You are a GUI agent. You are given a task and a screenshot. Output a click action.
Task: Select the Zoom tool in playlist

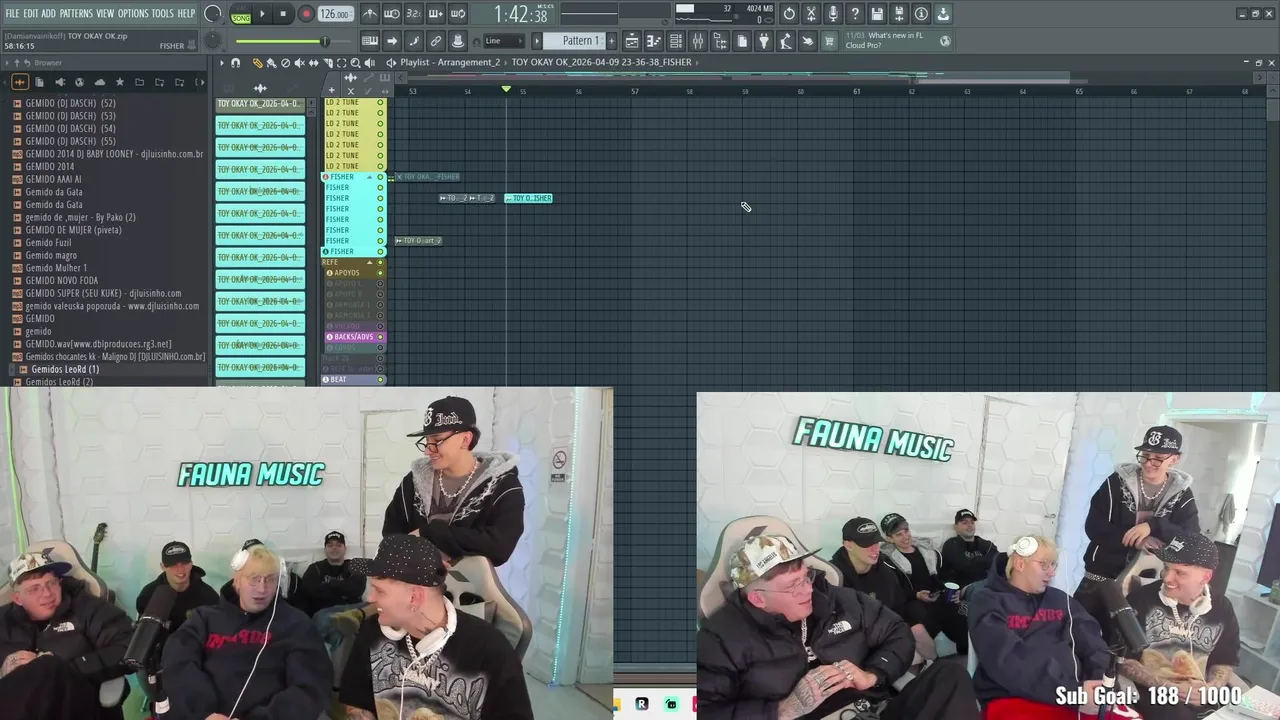tap(356, 62)
